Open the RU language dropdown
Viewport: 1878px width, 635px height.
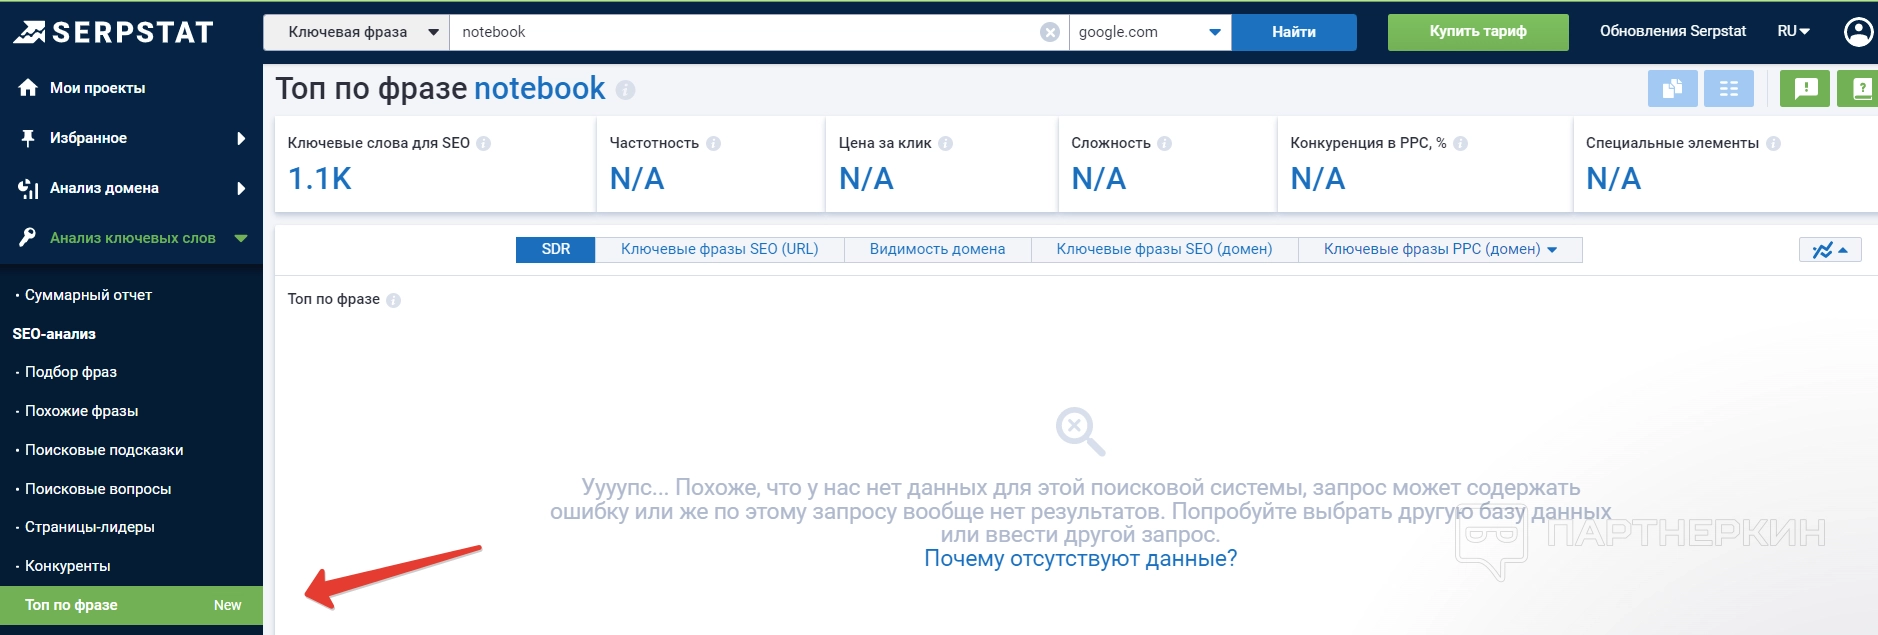click(1793, 32)
